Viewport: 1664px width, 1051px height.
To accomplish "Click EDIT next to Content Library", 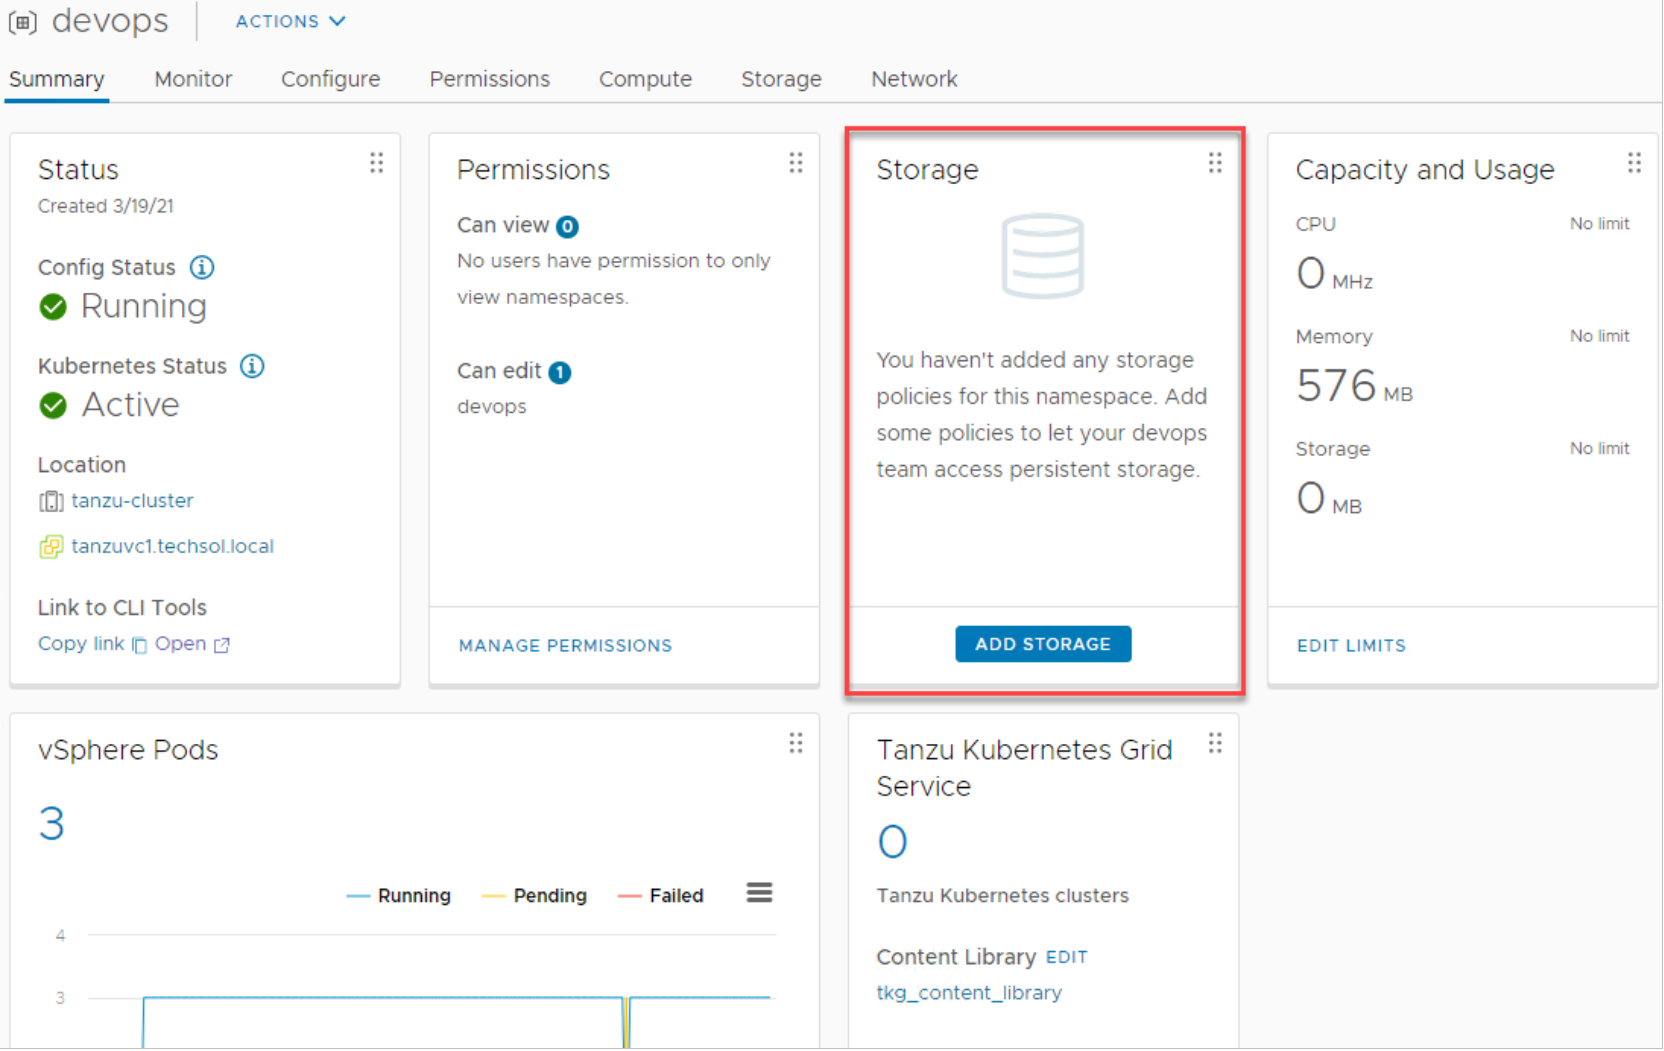I will pos(1066,957).
